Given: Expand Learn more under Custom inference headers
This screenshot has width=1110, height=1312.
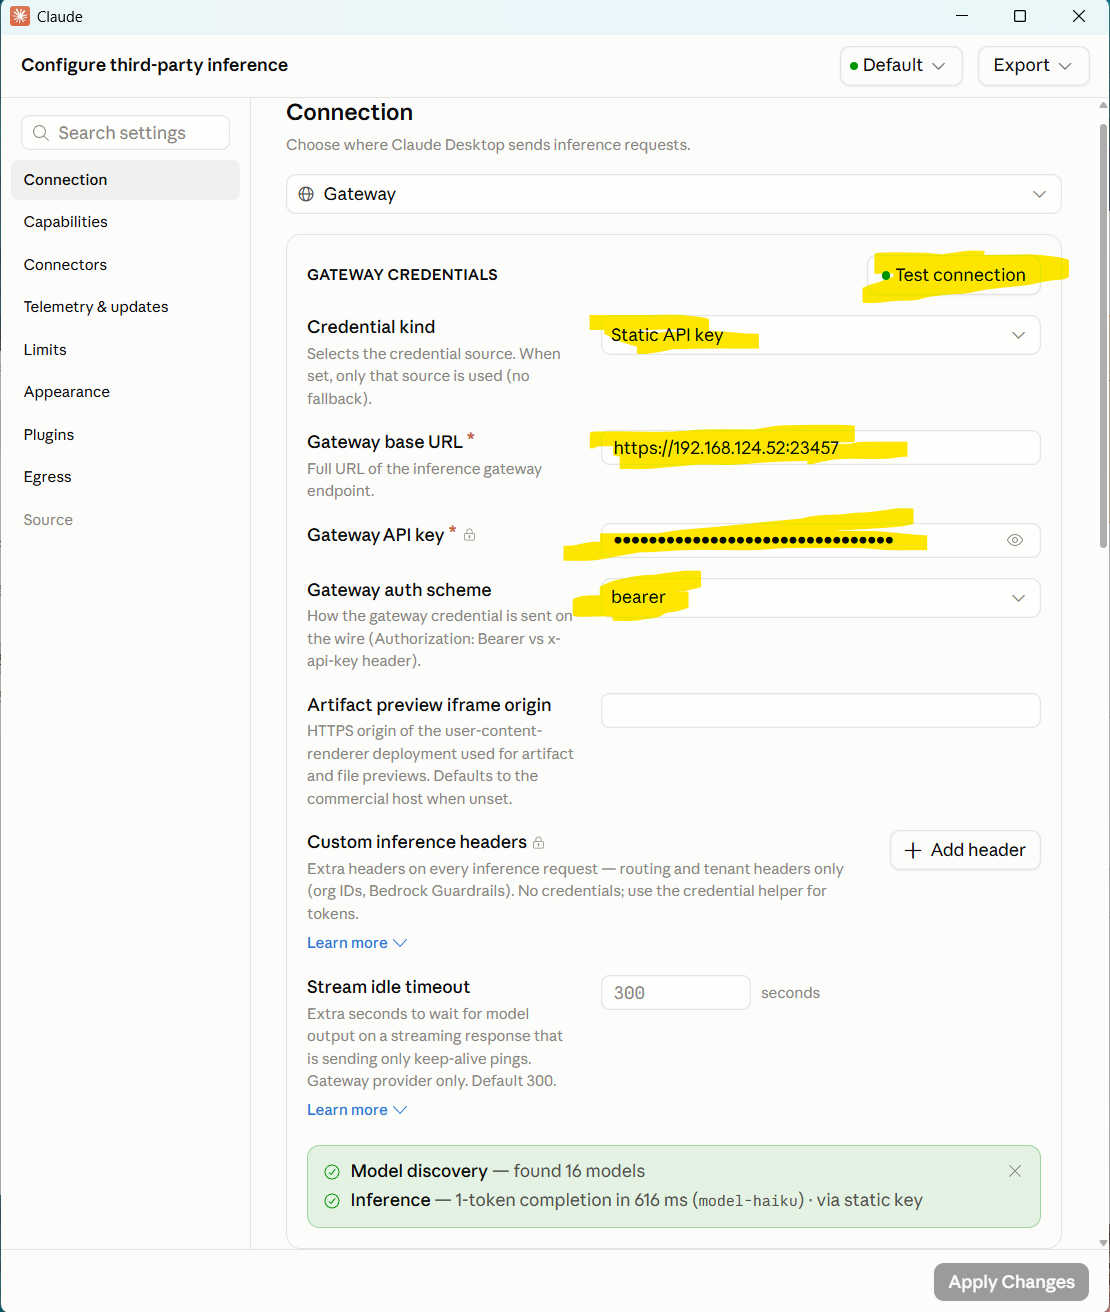Looking at the screenshot, I should [x=357, y=943].
